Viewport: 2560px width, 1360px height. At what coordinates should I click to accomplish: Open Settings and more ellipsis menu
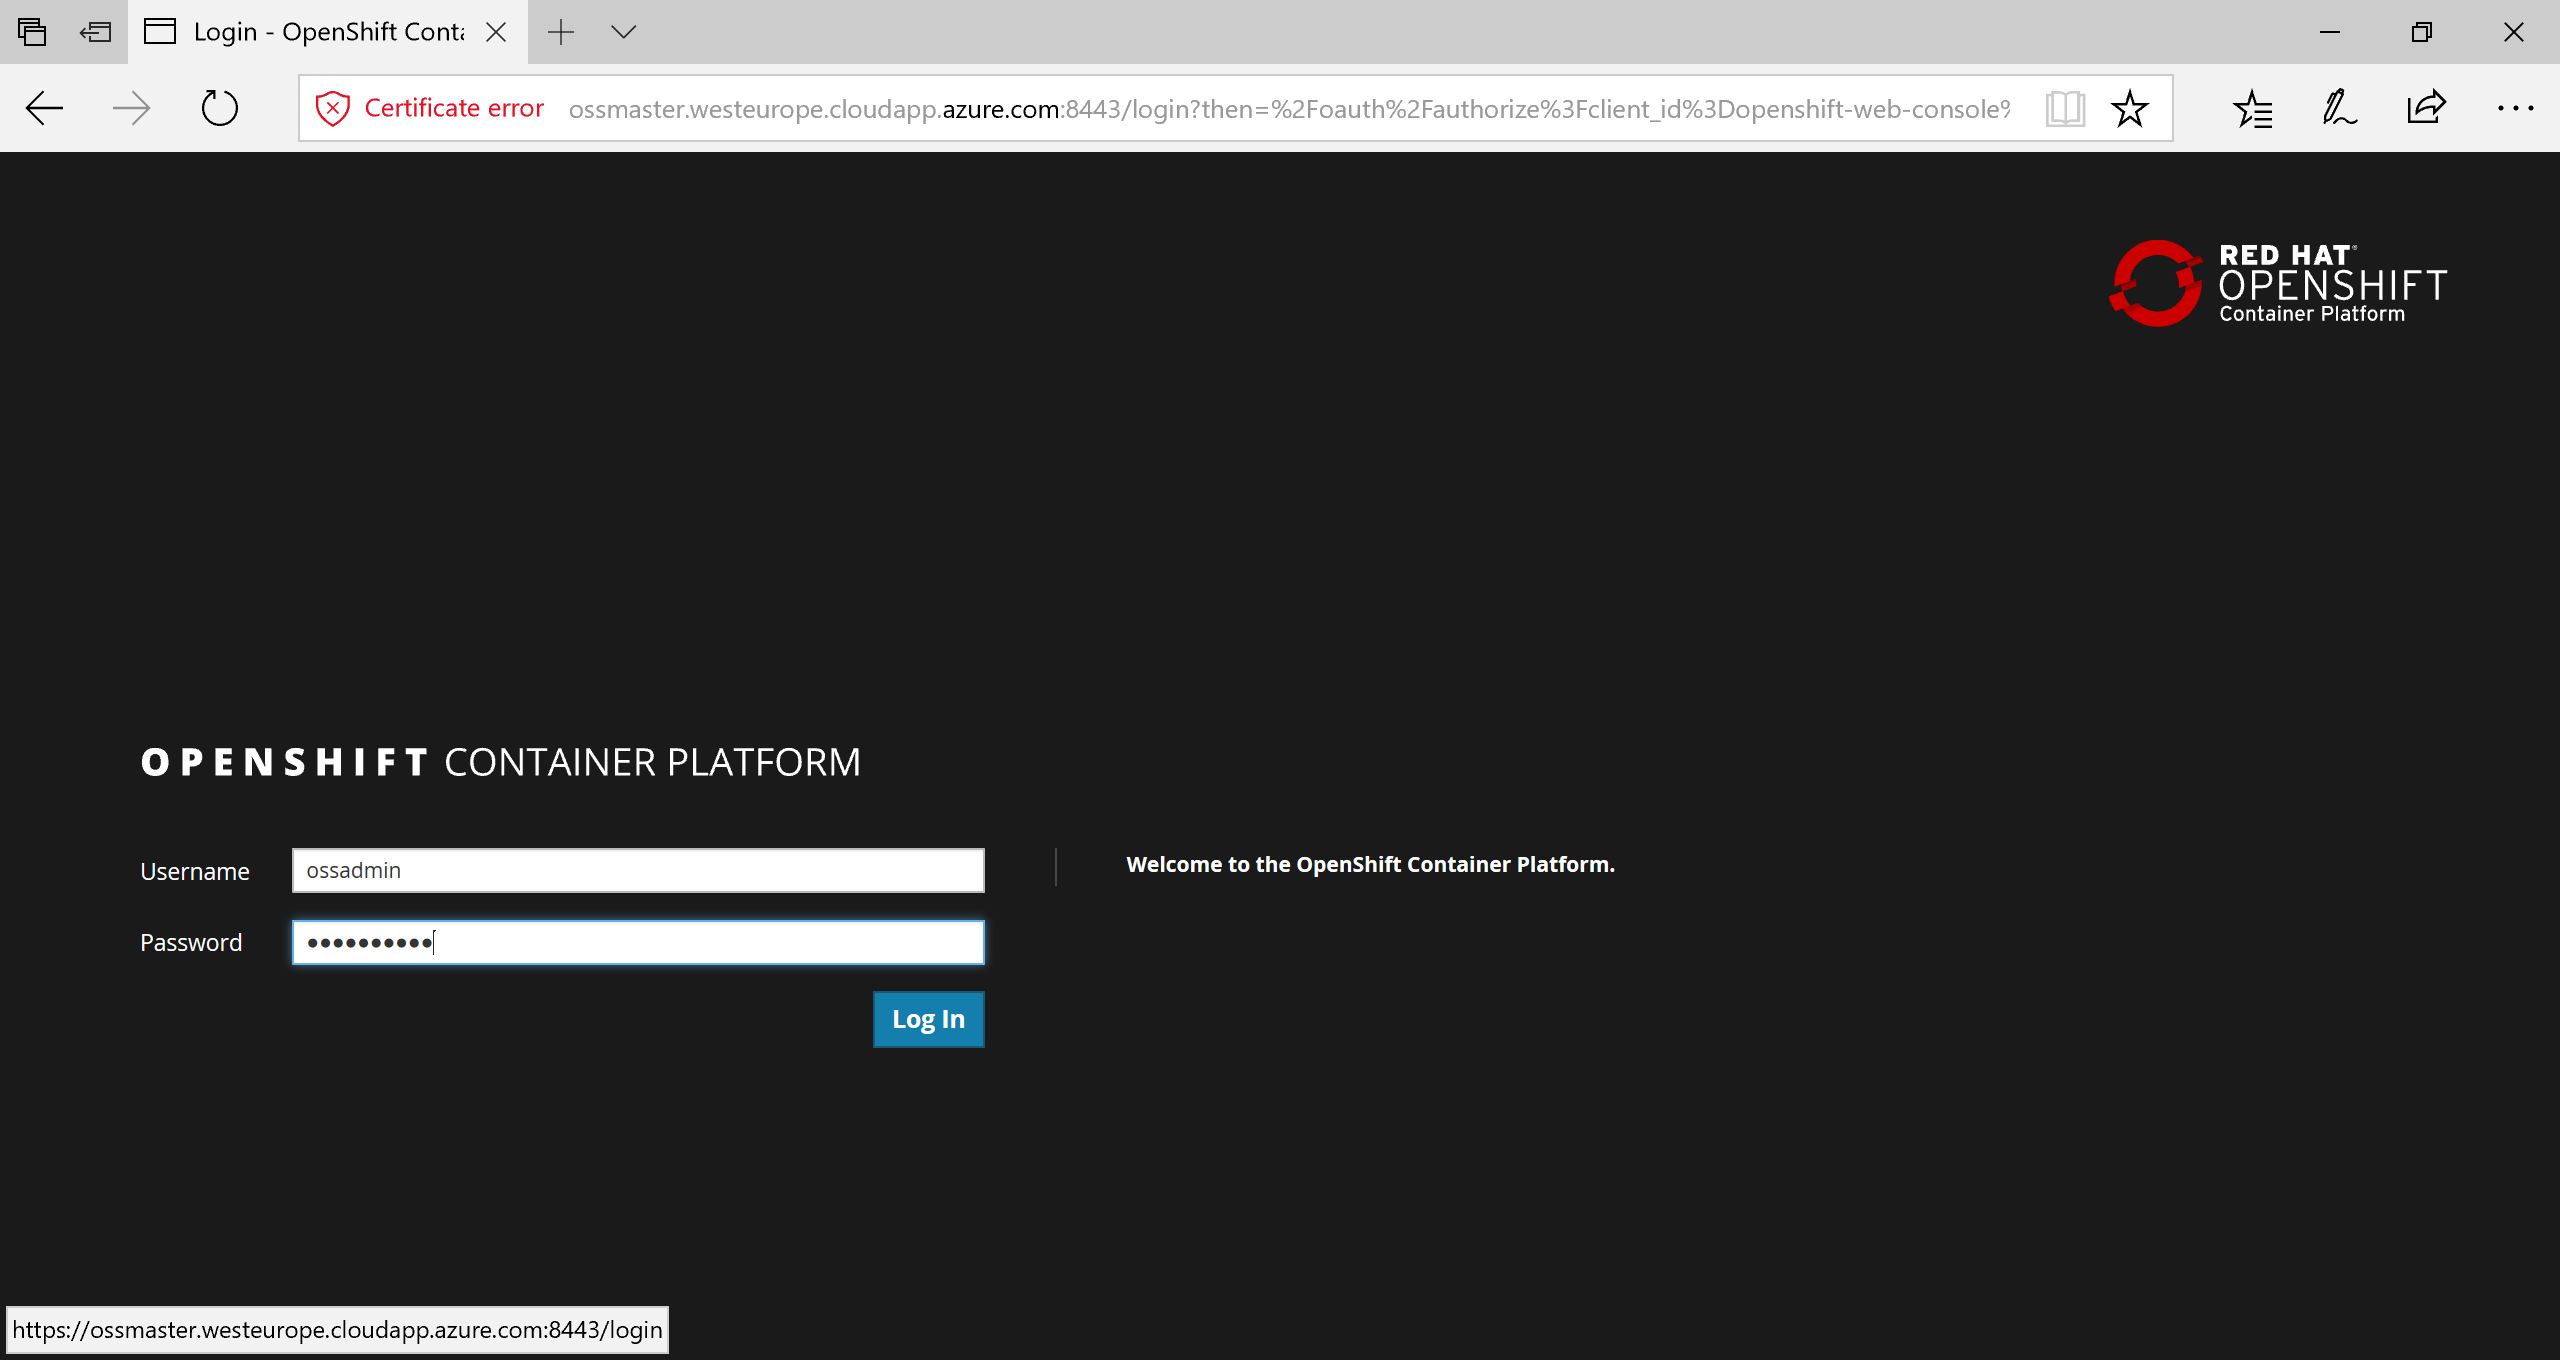2514,108
